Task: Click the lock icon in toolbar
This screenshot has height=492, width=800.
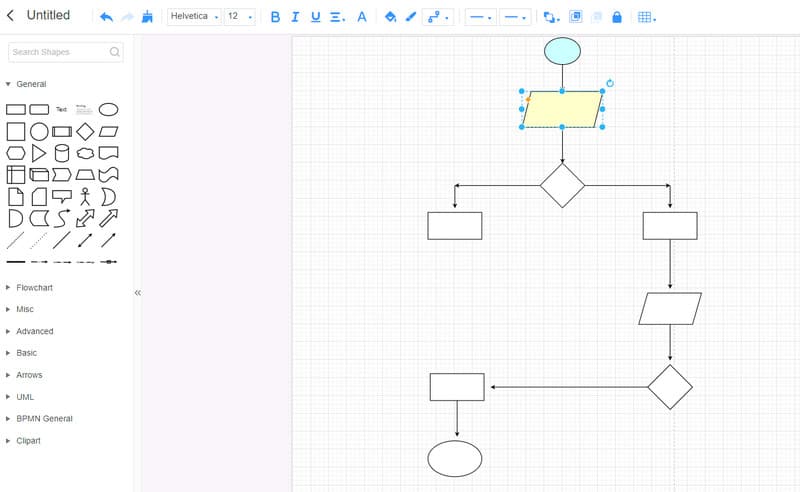Action: tap(616, 17)
